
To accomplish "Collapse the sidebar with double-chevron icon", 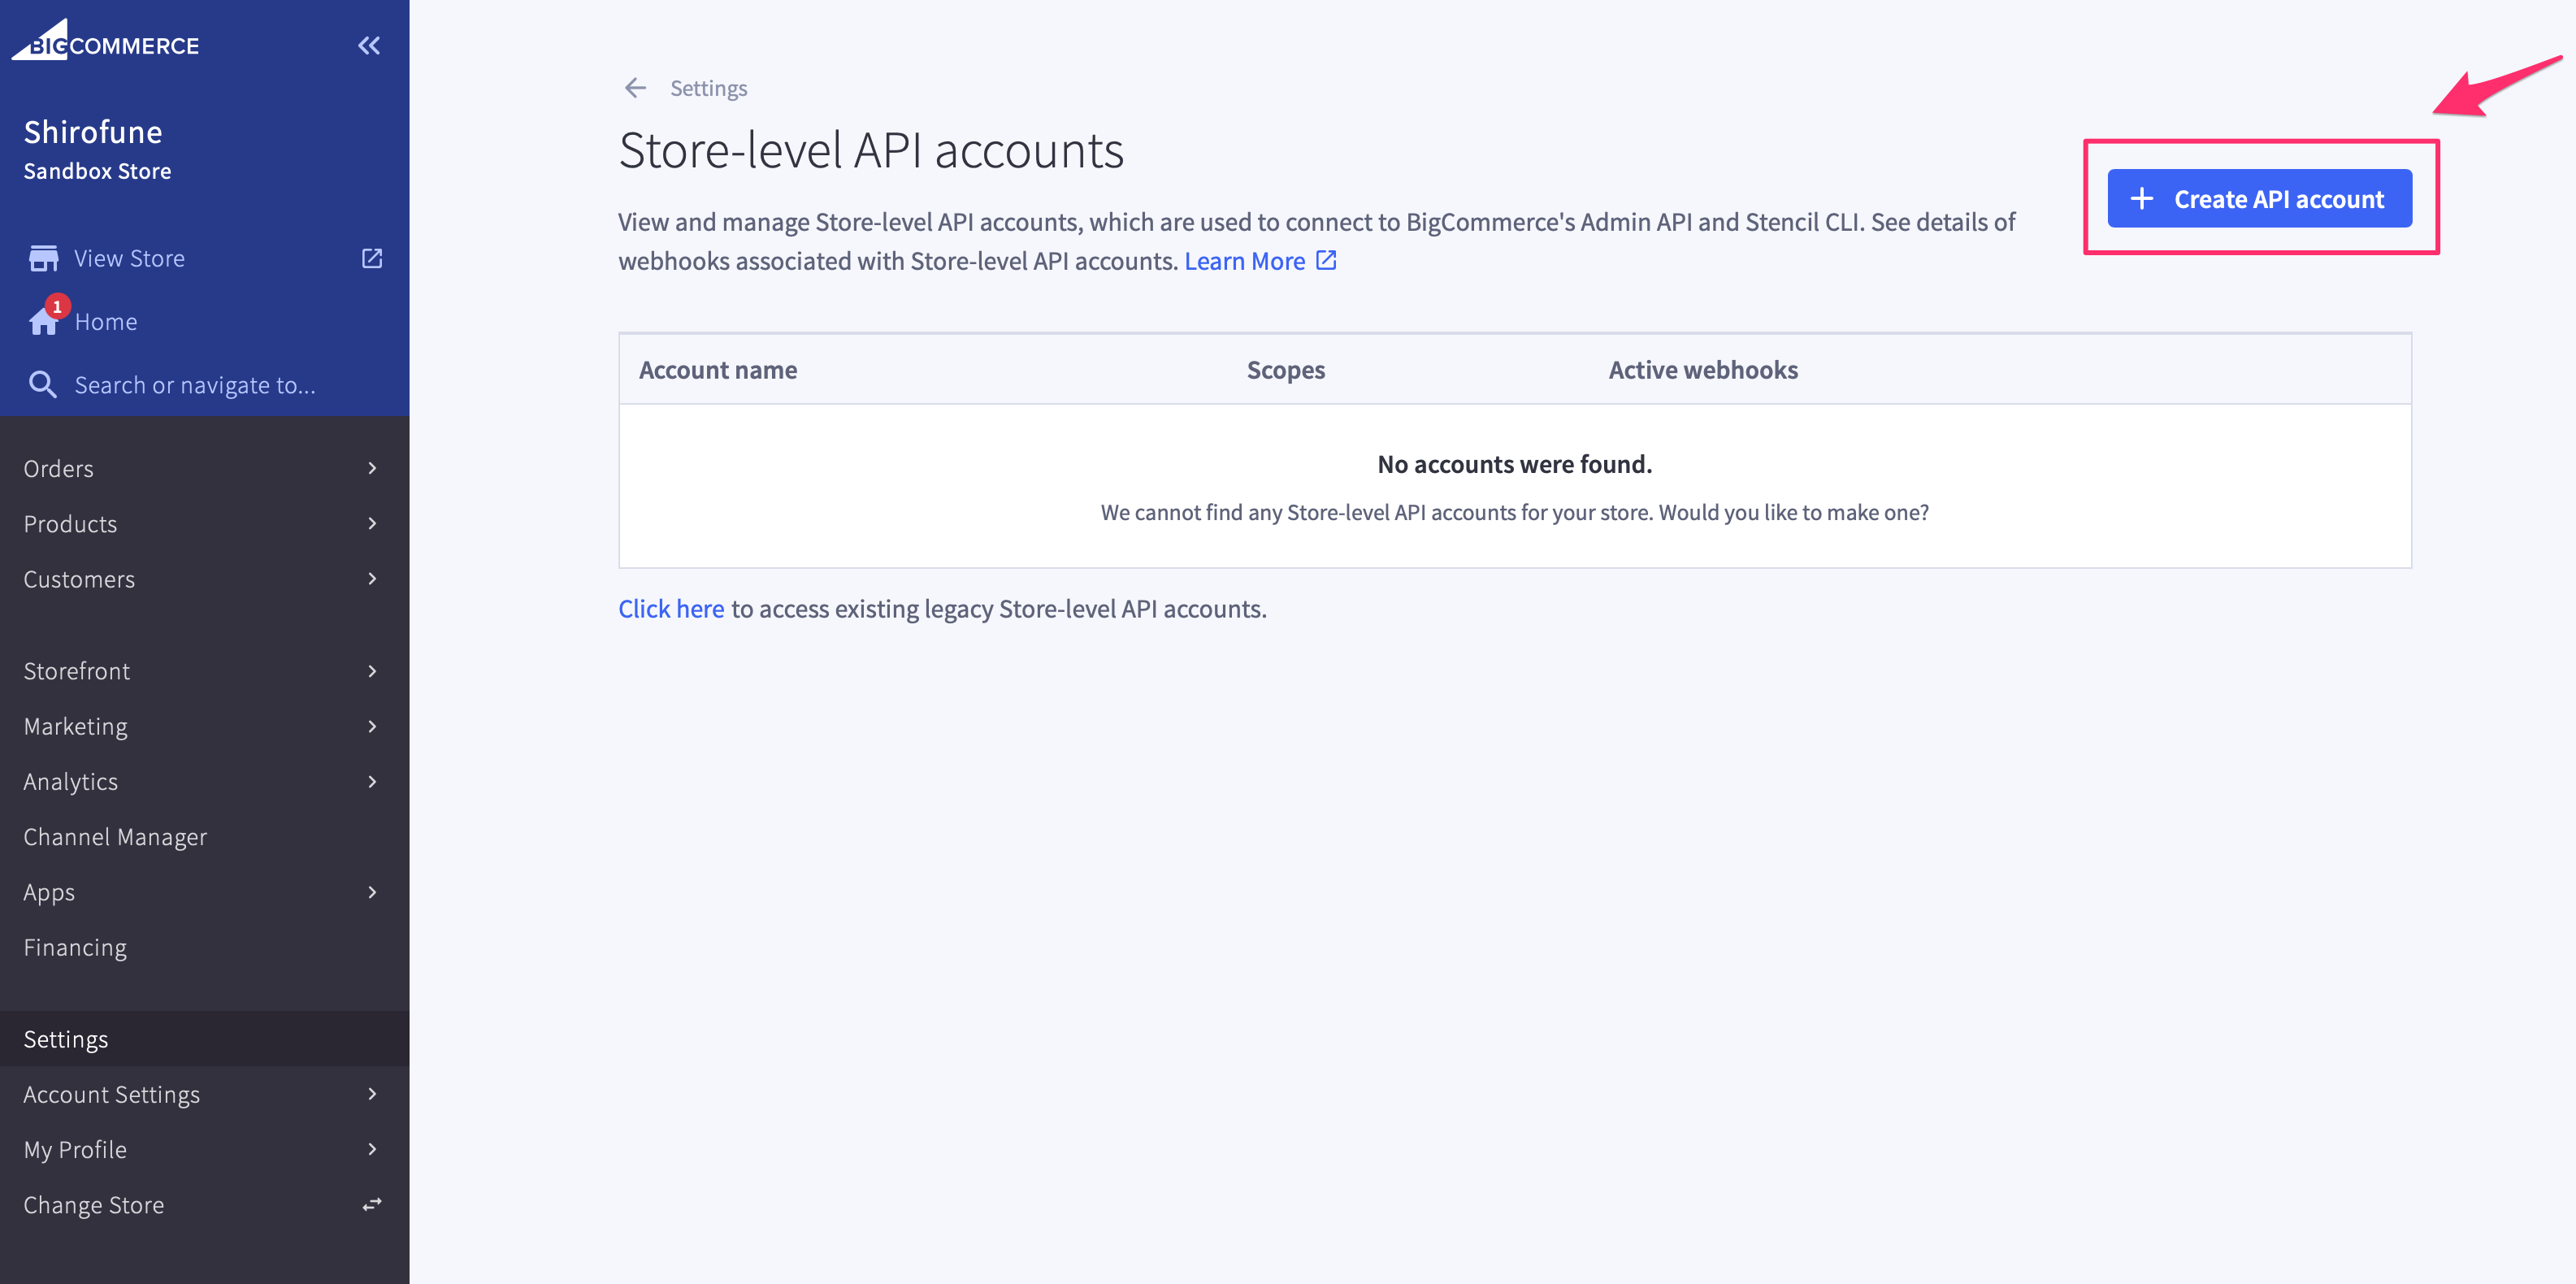I will [369, 45].
